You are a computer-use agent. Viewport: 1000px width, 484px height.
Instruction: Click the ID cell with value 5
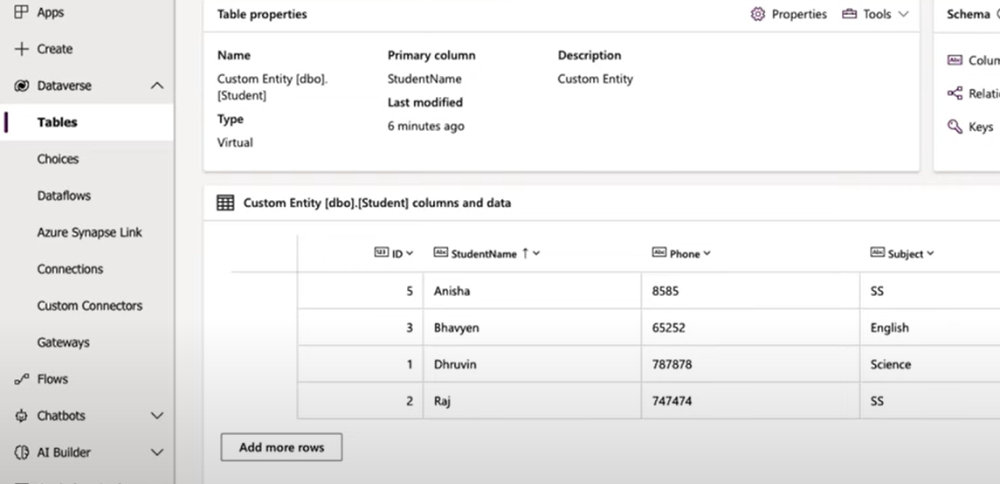click(x=360, y=291)
